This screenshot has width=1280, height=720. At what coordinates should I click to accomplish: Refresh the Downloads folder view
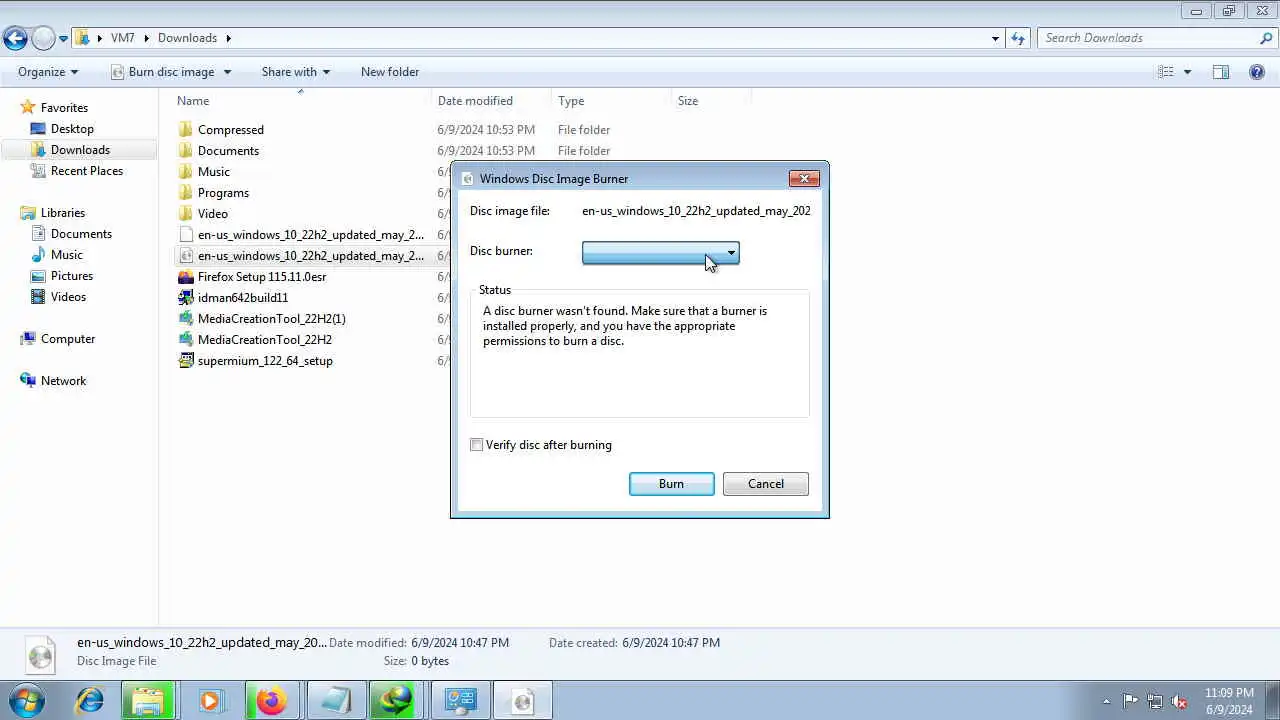(1018, 38)
